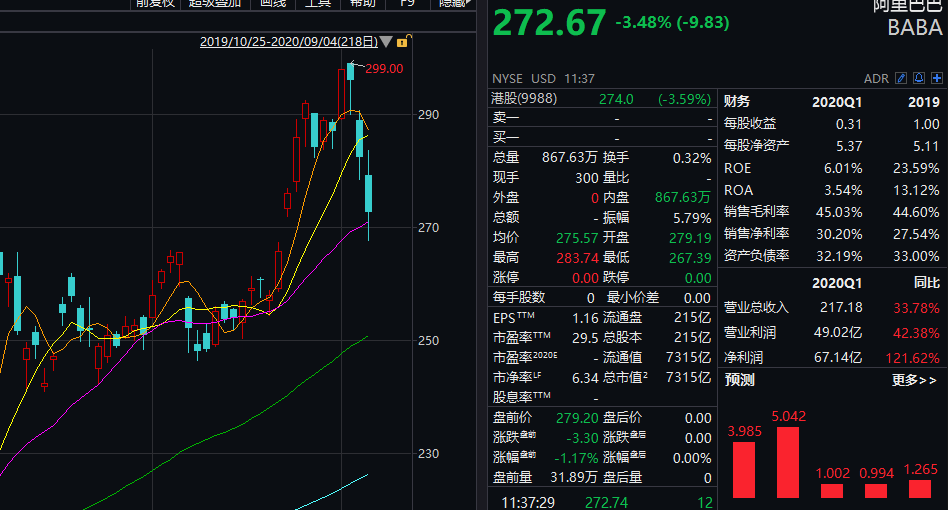
Task: Click the 换手 turnover value 0.32%
Action: click(692, 158)
